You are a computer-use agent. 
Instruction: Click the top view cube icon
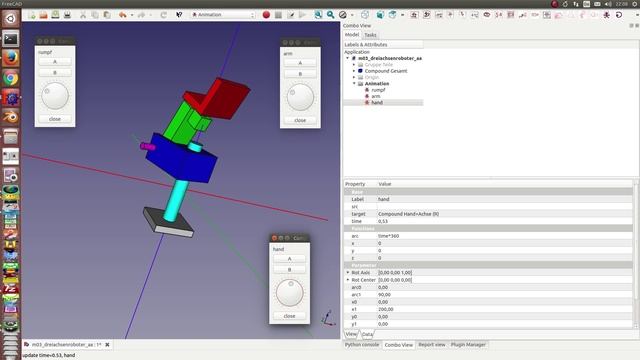point(392,15)
